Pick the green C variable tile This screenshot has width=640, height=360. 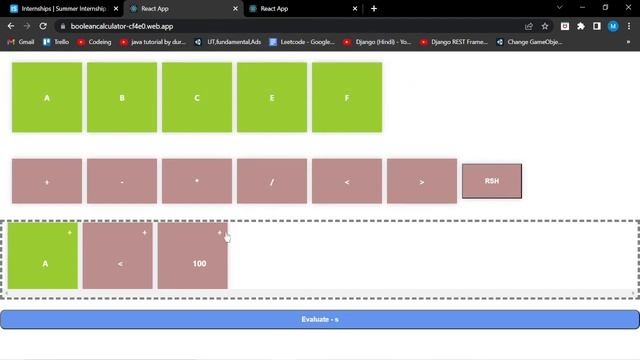(x=197, y=98)
